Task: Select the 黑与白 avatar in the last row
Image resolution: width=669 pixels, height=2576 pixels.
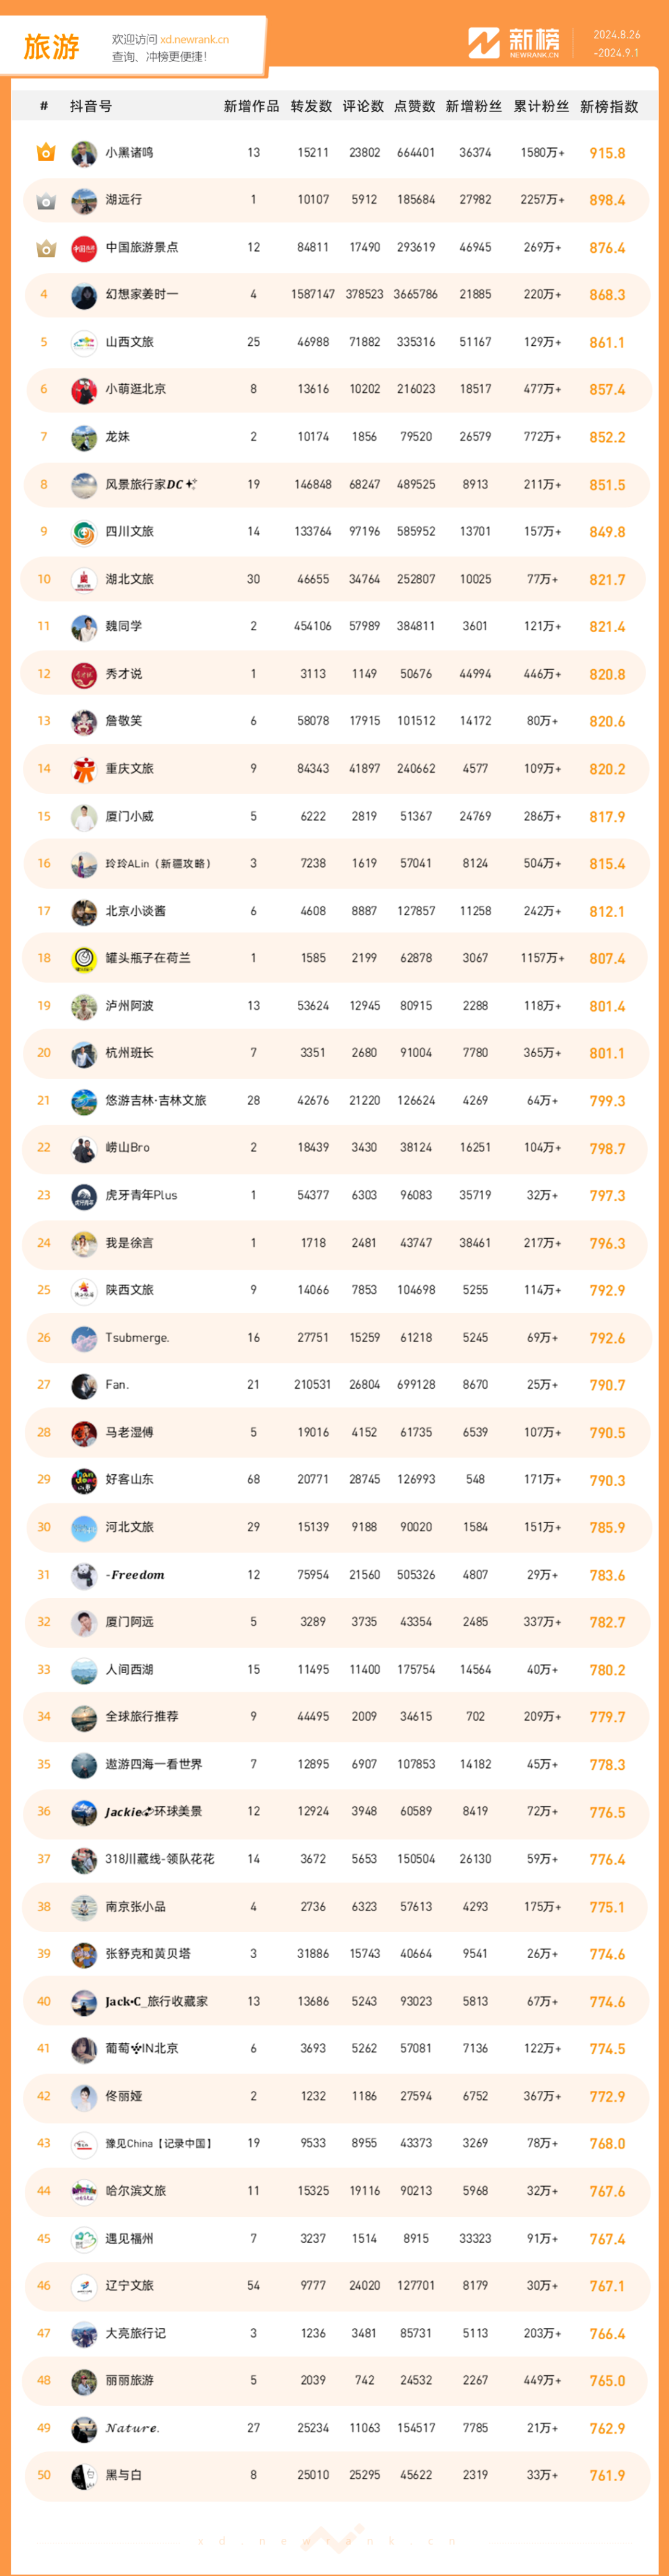Action: click(x=84, y=2475)
